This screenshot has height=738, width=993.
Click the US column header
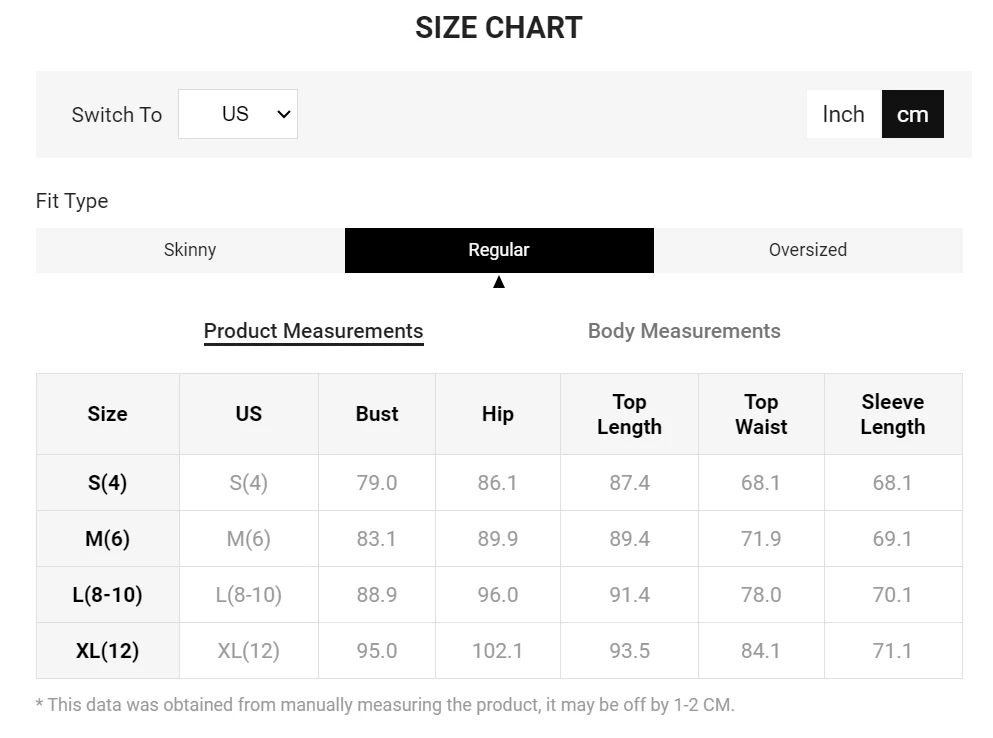click(x=248, y=414)
